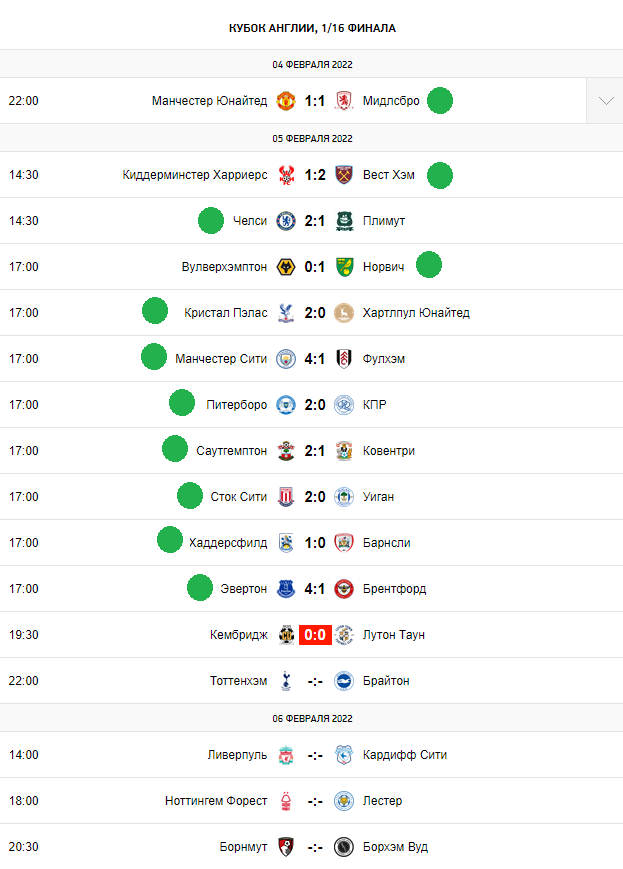The width and height of the screenshot is (623, 869).
Task: Click the 06 февраля 2022 date header
Action: point(312,718)
